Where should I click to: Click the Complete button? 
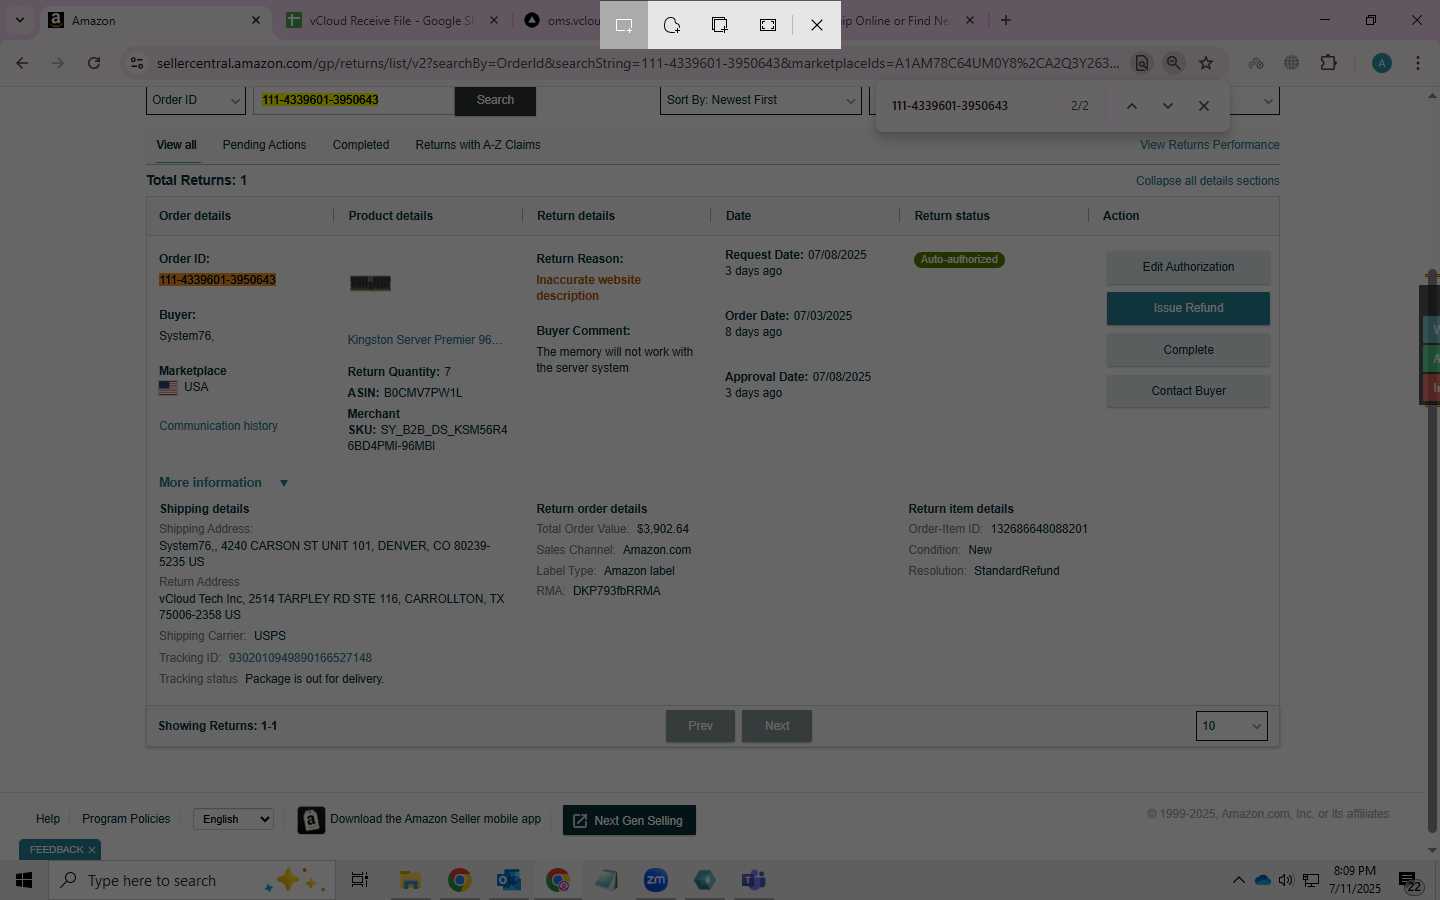[x=1188, y=350]
